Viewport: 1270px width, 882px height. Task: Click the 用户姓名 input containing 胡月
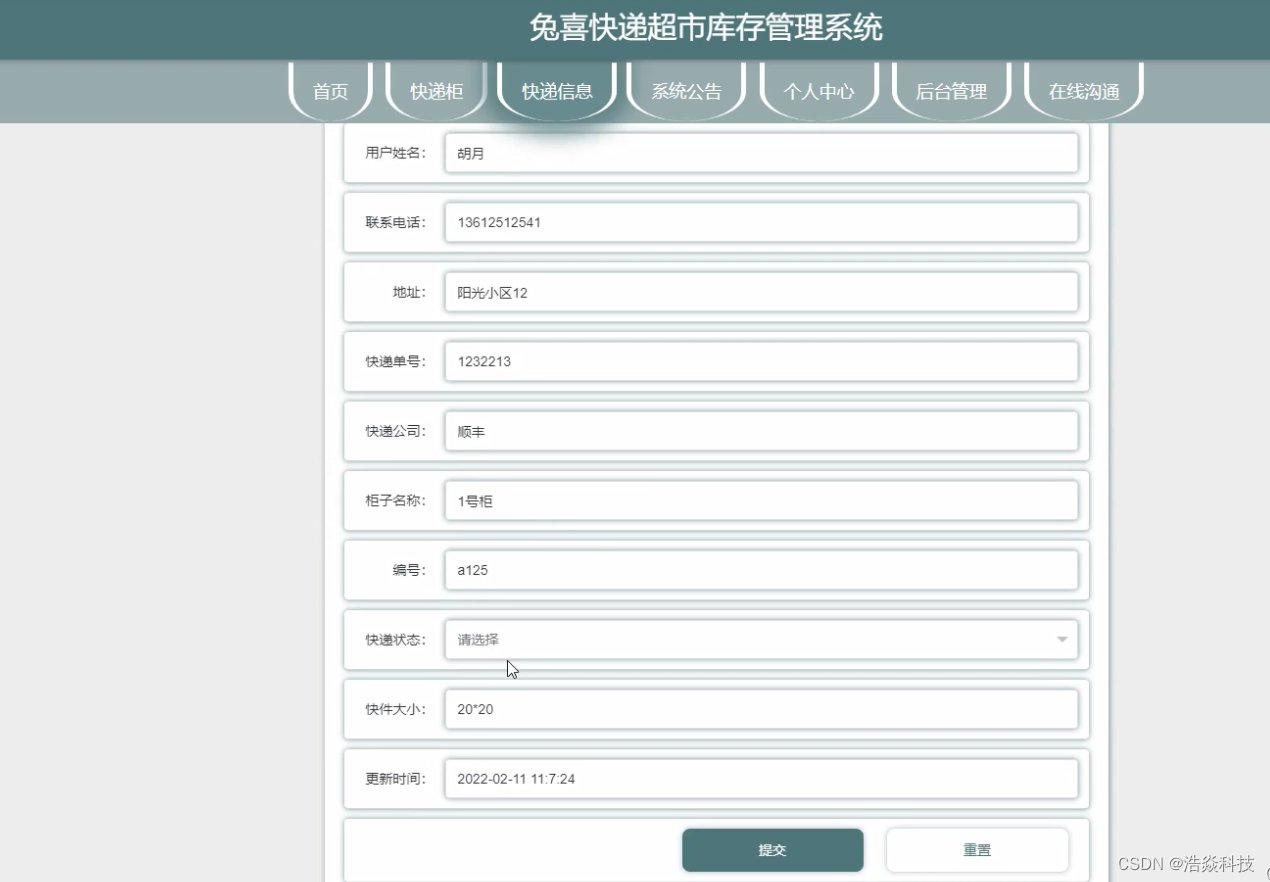[x=762, y=152]
